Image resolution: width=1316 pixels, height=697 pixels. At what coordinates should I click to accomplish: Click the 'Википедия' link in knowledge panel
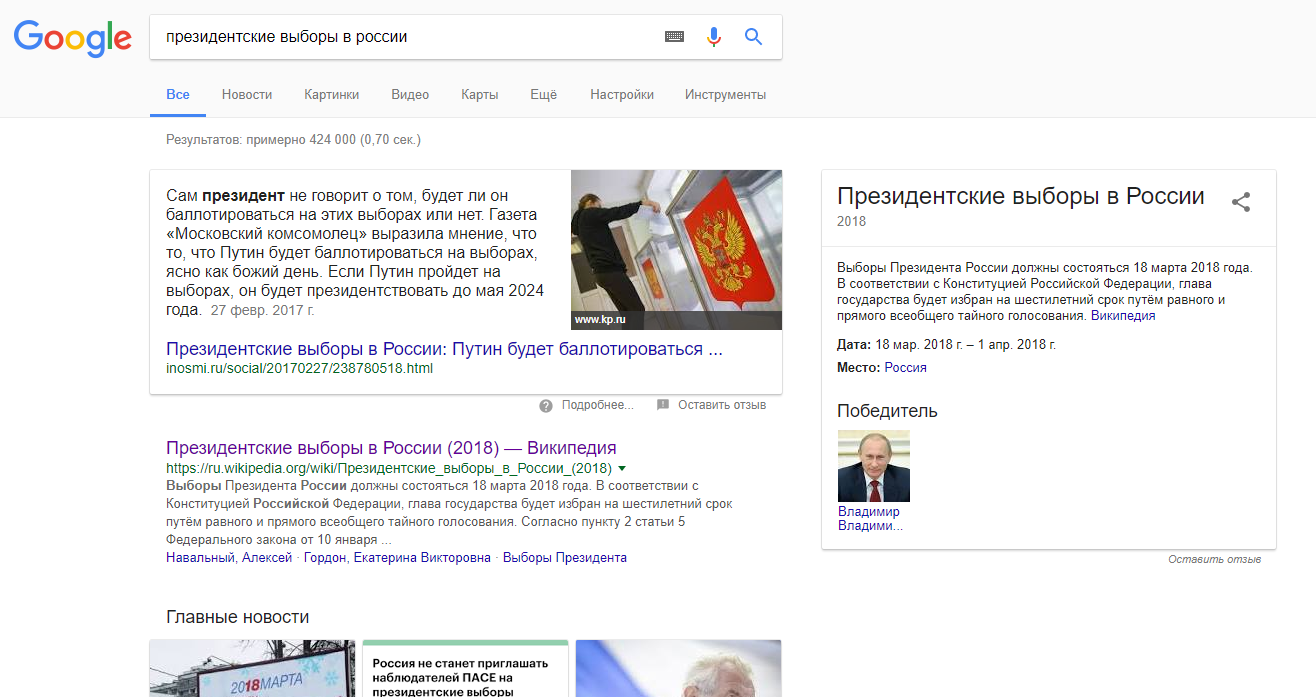click(1123, 316)
